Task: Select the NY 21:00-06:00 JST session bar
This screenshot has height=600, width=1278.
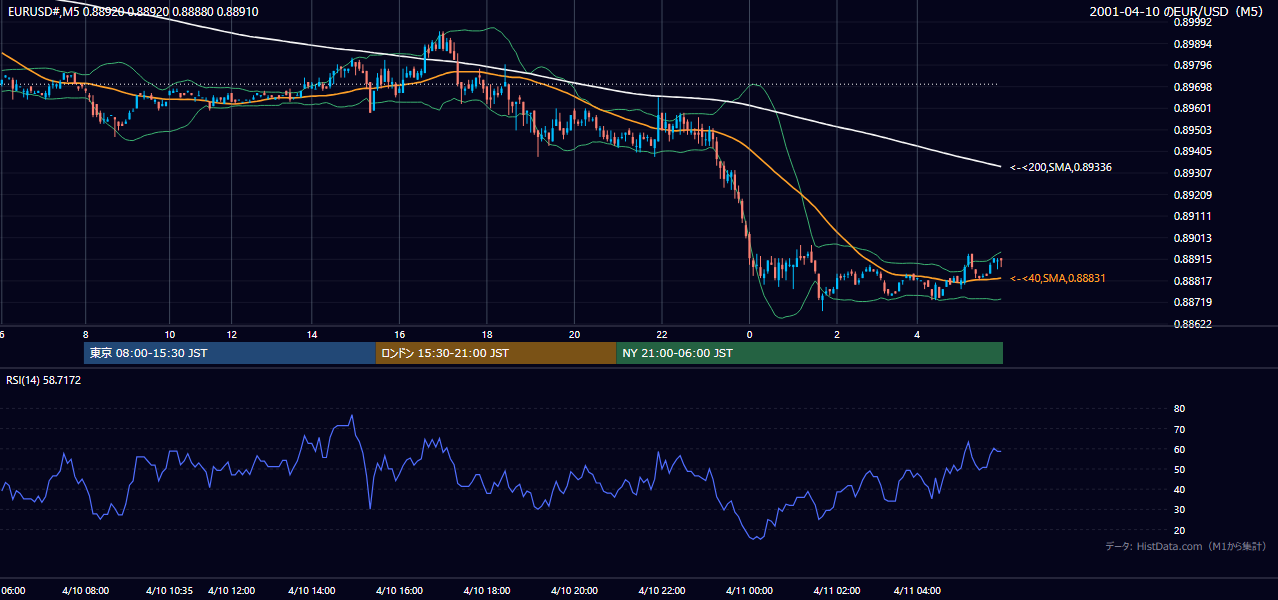Action: (810, 353)
